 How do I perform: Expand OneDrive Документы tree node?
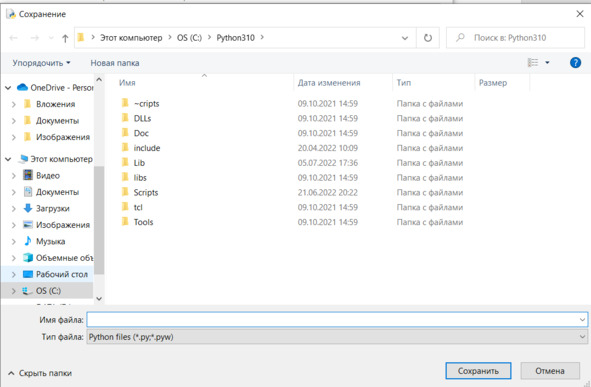point(14,121)
